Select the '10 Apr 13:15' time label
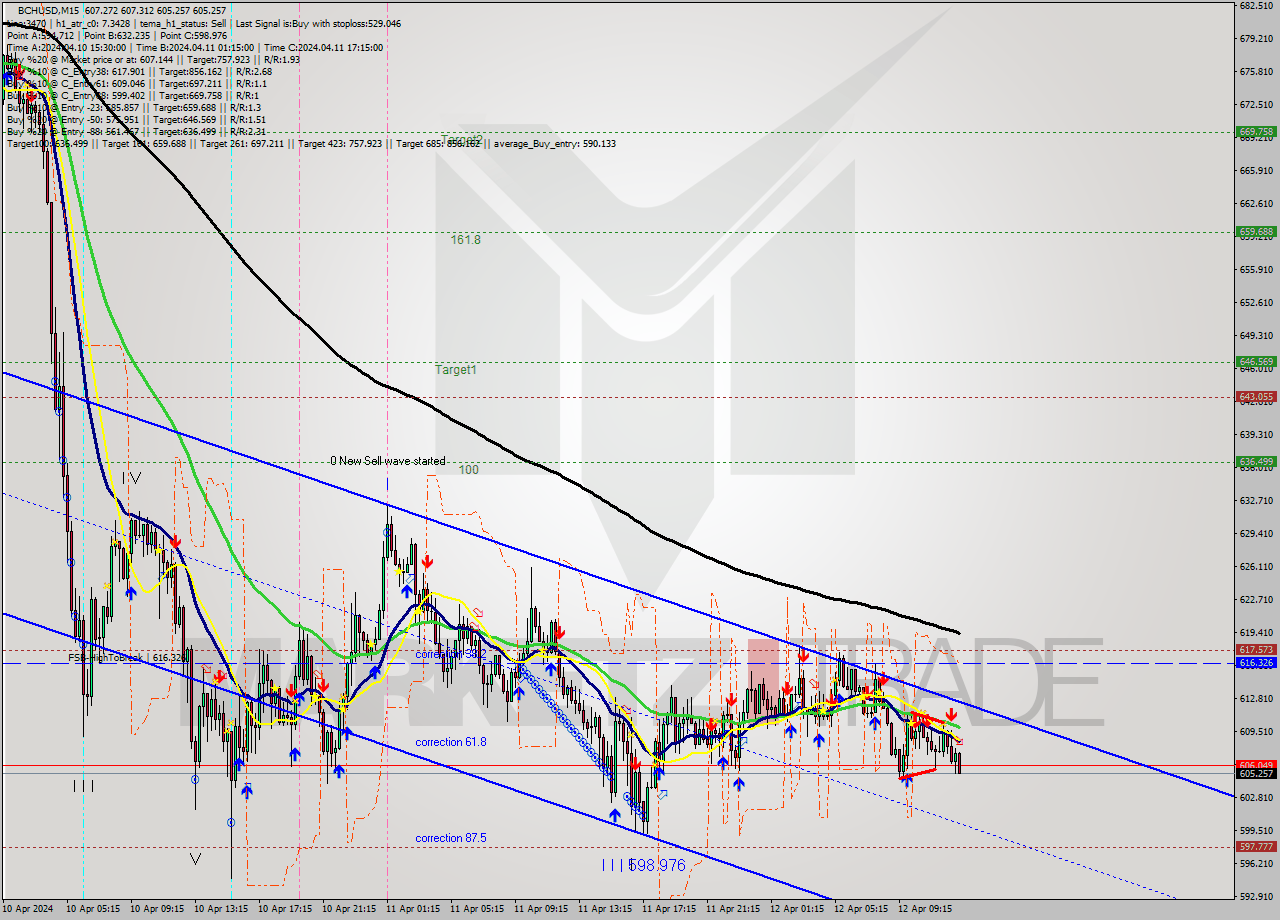Screen dimensions: 1280x920 coord(221,909)
